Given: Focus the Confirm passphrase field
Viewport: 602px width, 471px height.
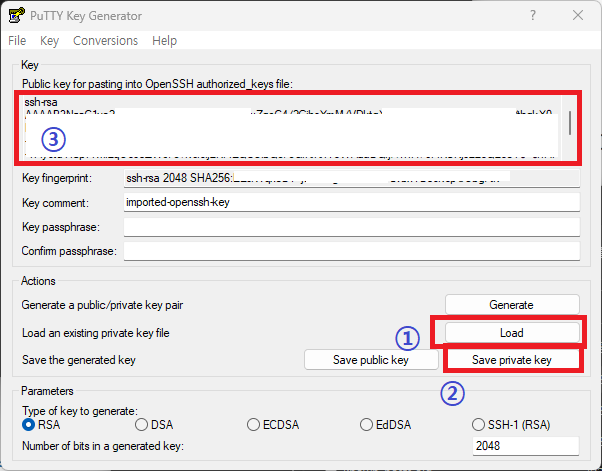Looking at the screenshot, I should 352,251.
